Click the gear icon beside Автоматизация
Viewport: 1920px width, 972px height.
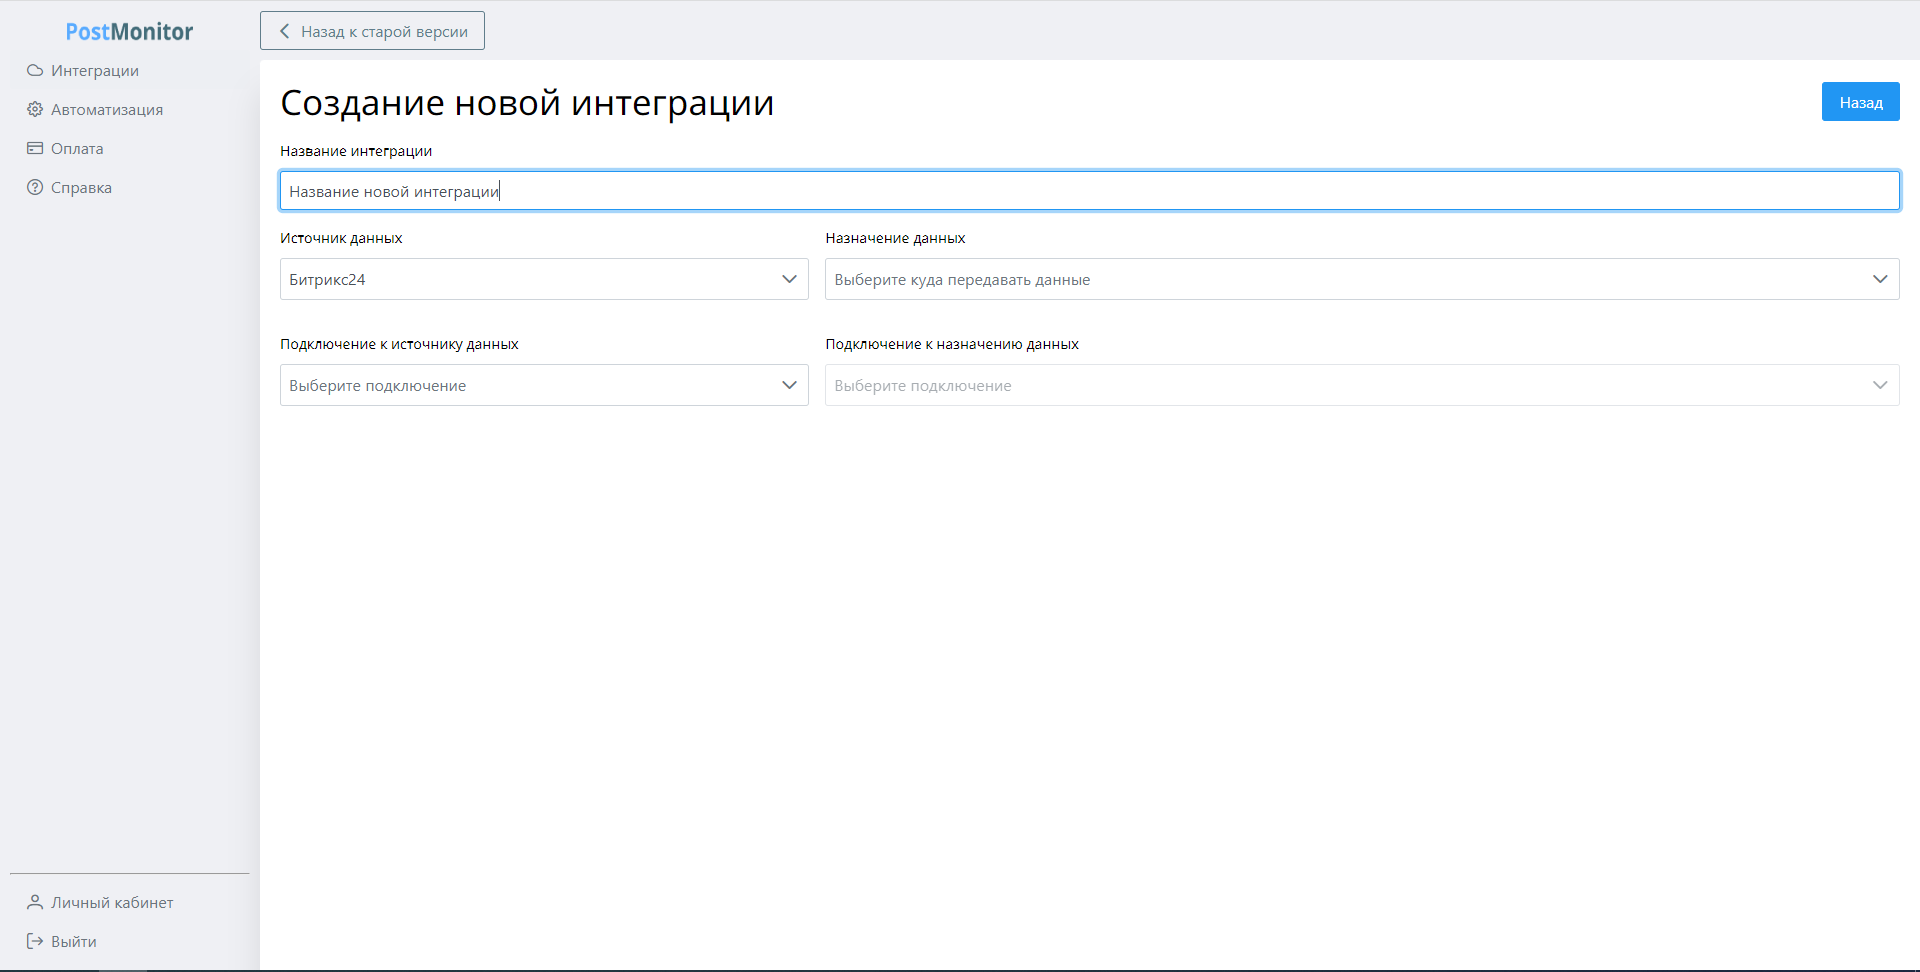pos(35,110)
